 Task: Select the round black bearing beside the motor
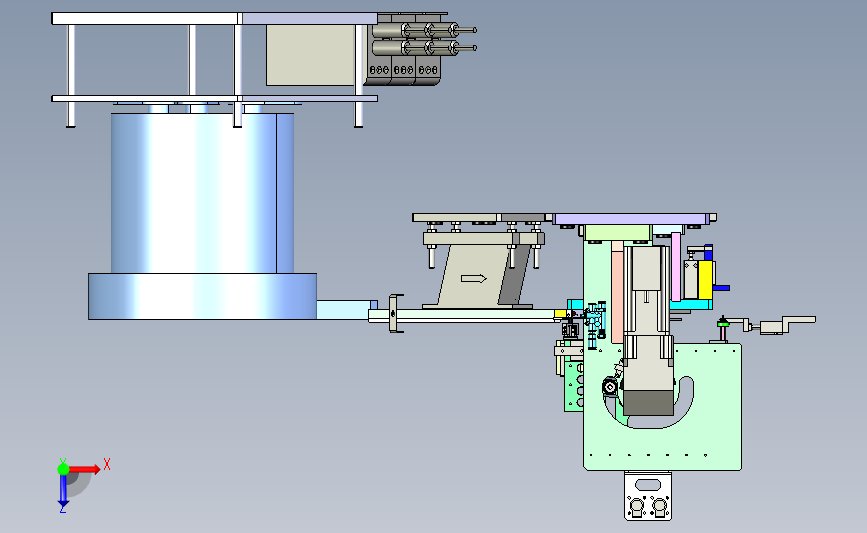(610, 386)
